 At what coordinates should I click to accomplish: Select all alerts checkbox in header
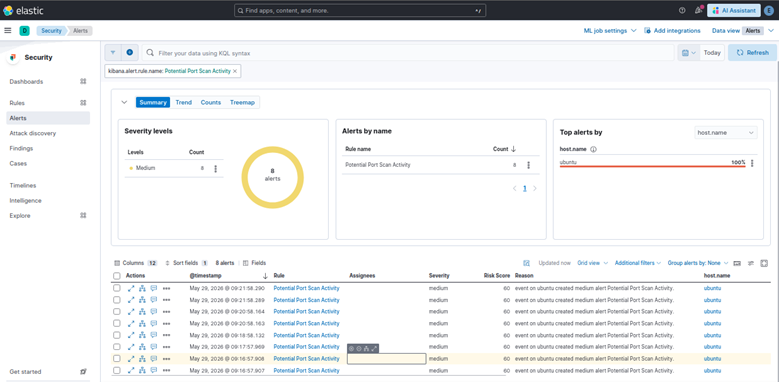pyautogui.click(x=116, y=276)
